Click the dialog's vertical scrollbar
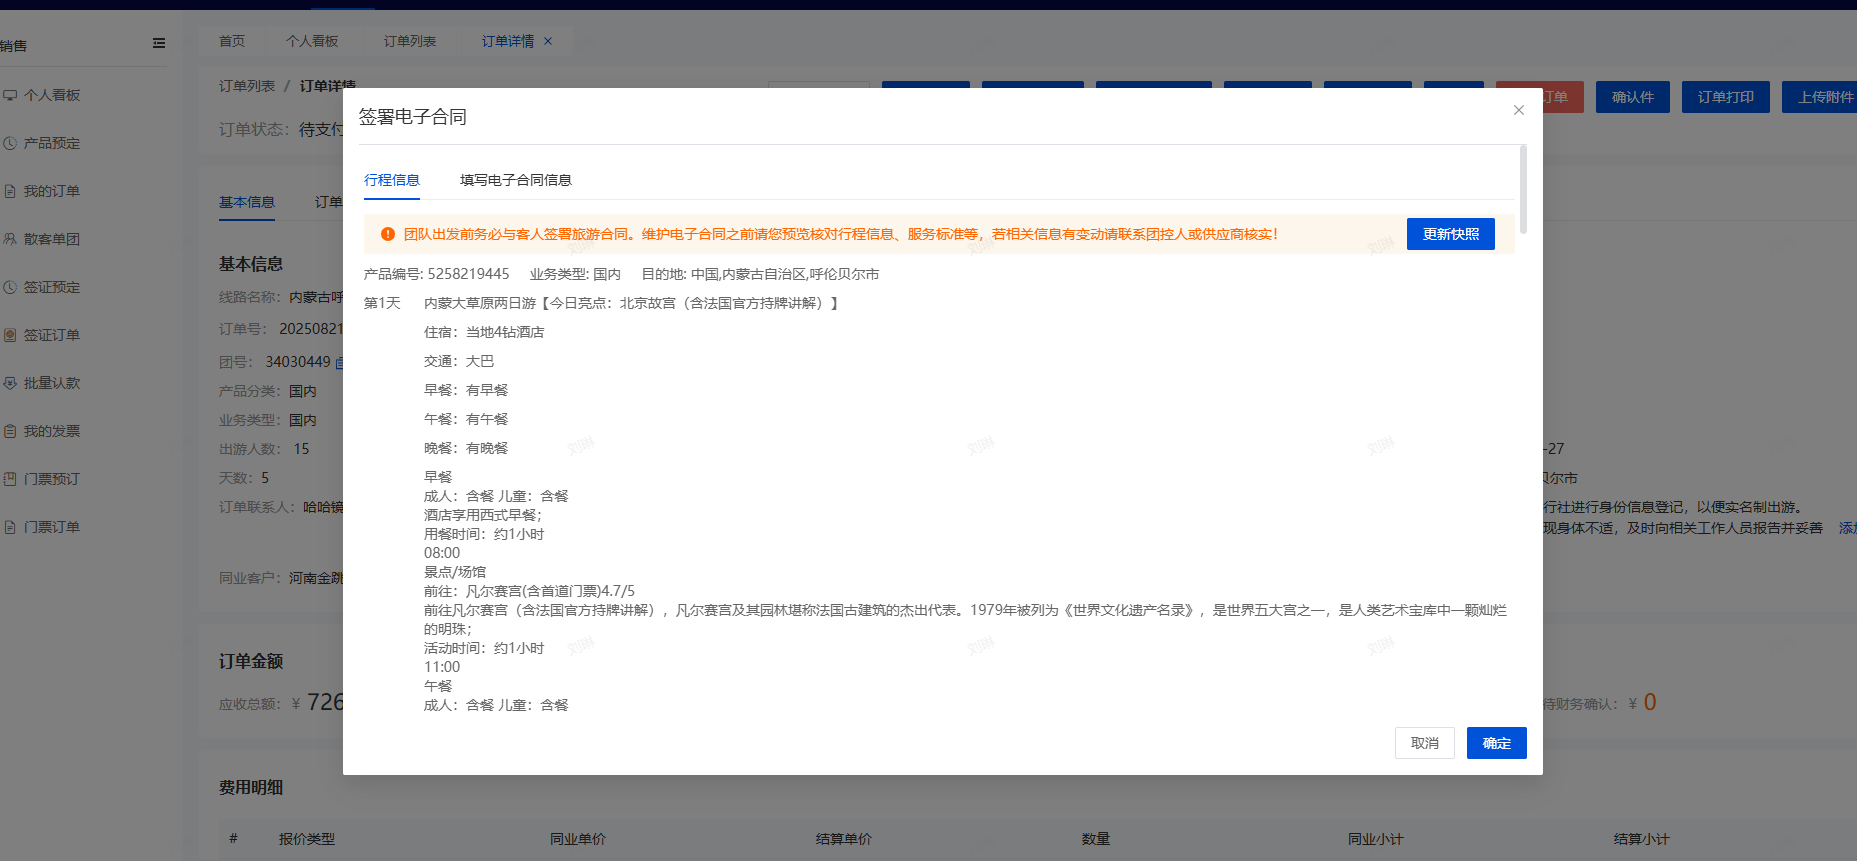The height and width of the screenshot is (861, 1857). click(x=1523, y=190)
